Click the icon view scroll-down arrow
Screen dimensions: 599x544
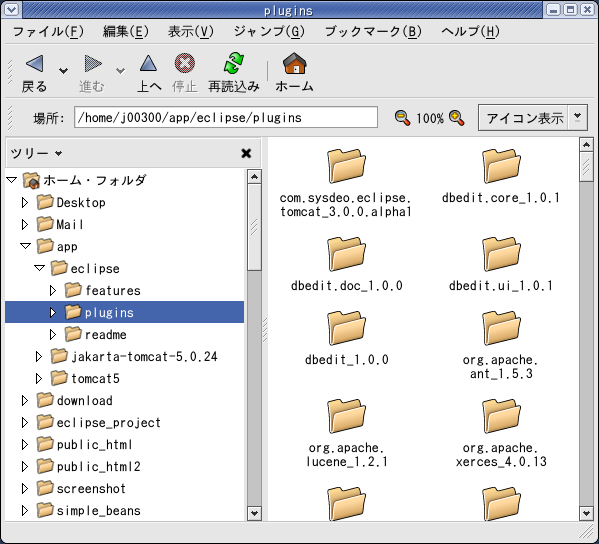tap(586, 513)
